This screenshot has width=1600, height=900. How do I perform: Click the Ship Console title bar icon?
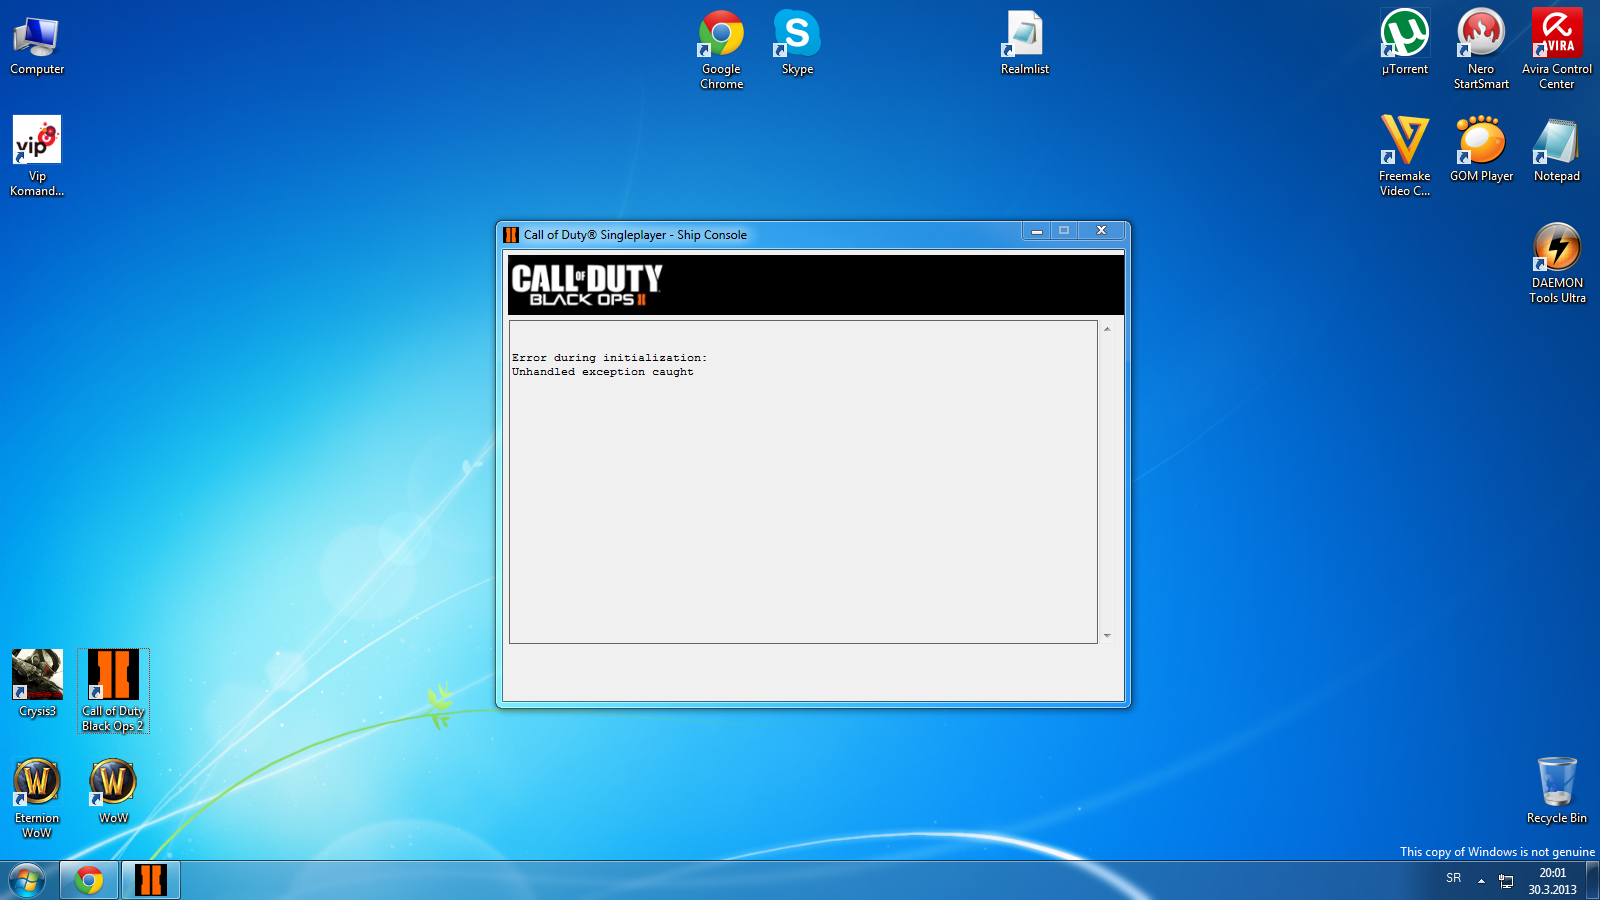coord(511,235)
